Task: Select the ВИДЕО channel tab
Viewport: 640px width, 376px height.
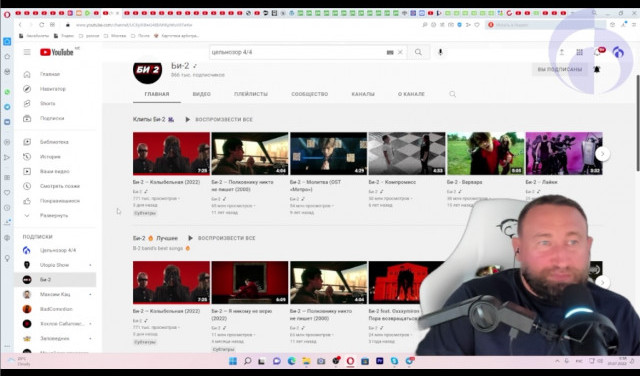Action: click(x=202, y=94)
